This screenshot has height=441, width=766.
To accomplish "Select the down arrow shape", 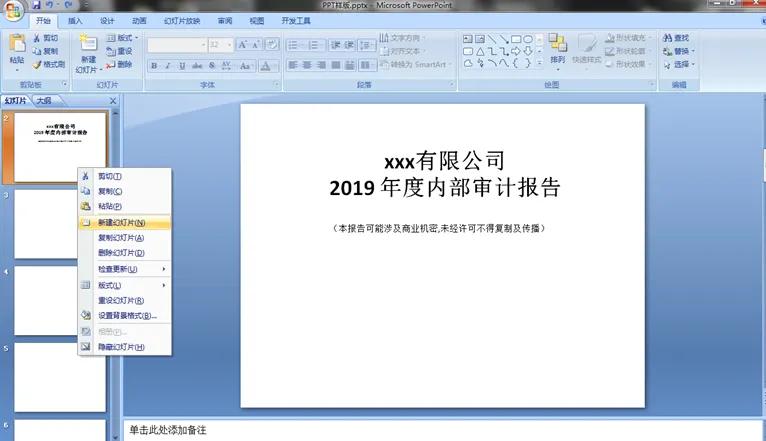I will (528, 51).
